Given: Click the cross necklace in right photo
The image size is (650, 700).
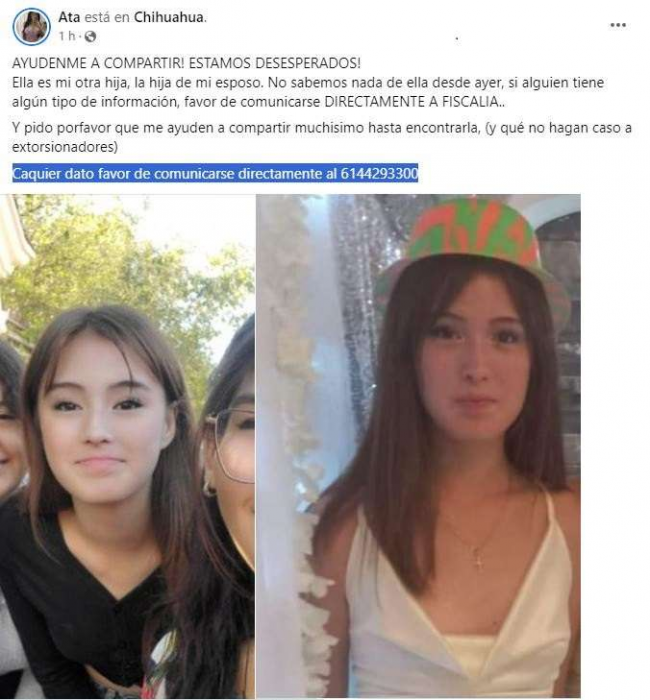Looking at the screenshot, I should tap(479, 558).
